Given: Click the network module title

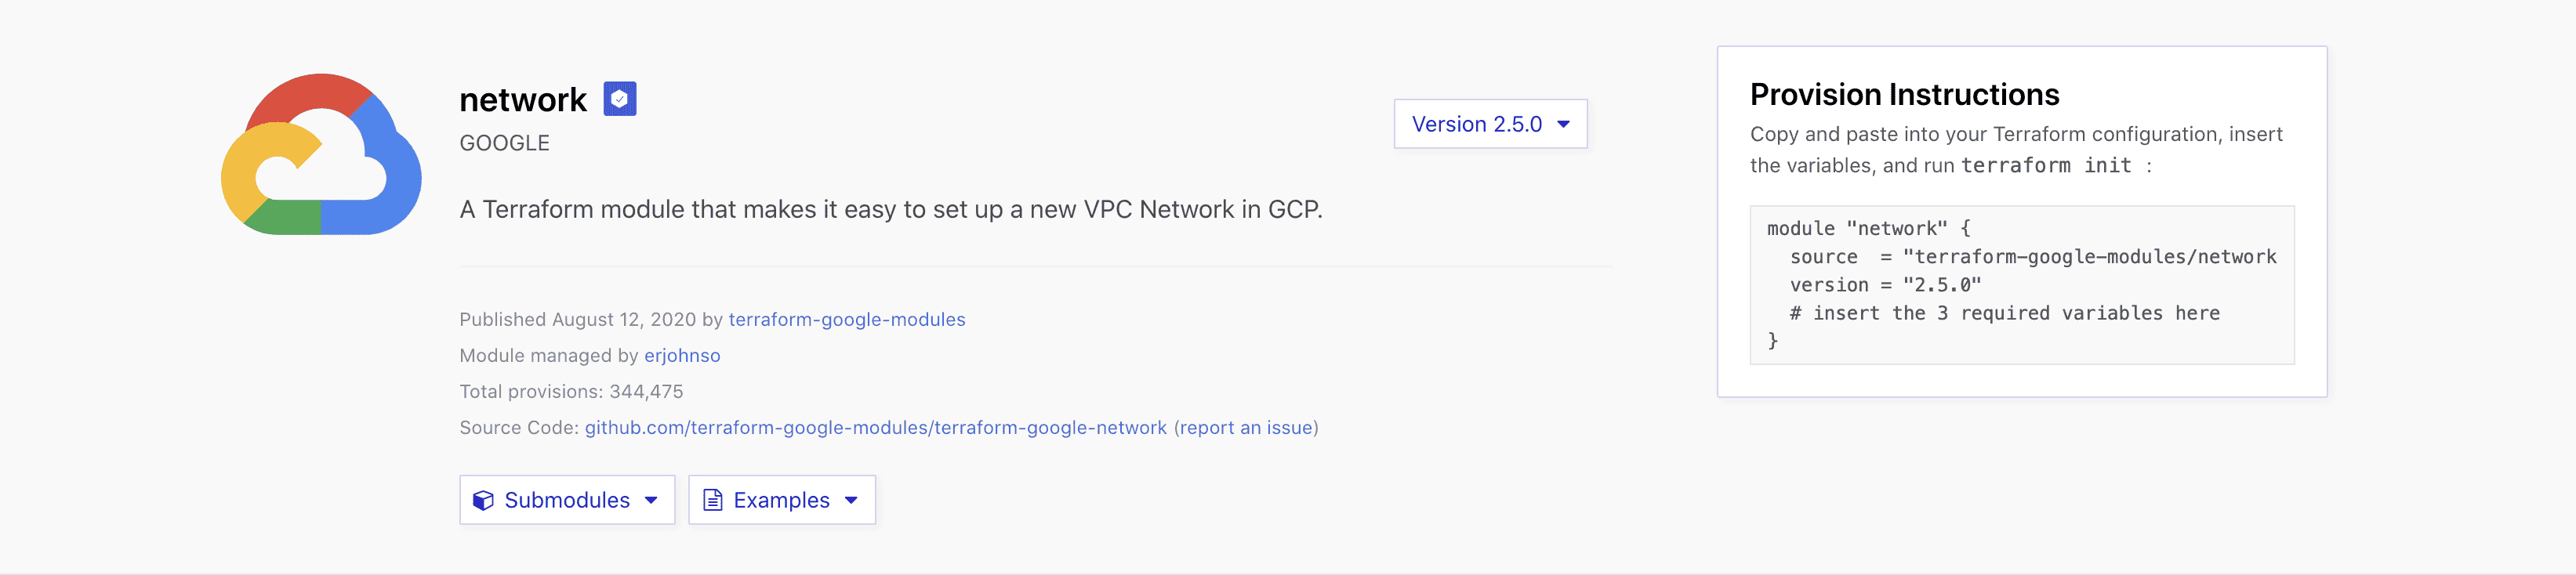Looking at the screenshot, I should coord(523,99).
